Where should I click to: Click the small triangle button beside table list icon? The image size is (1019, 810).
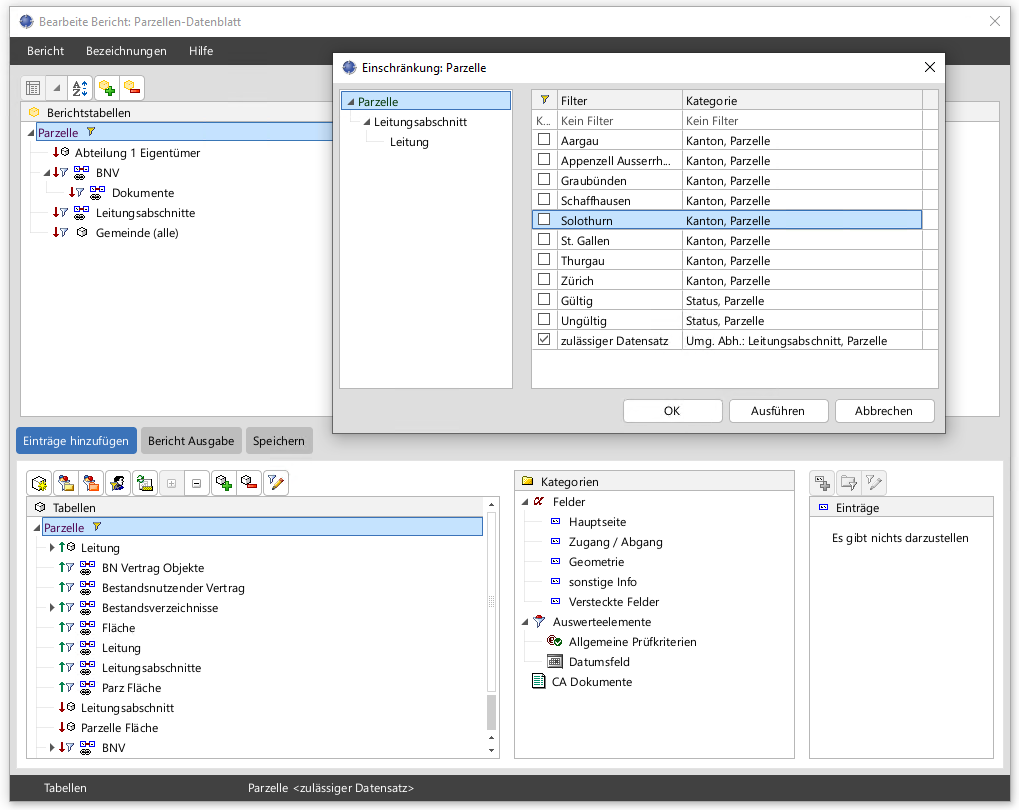click(x=57, y=88)
